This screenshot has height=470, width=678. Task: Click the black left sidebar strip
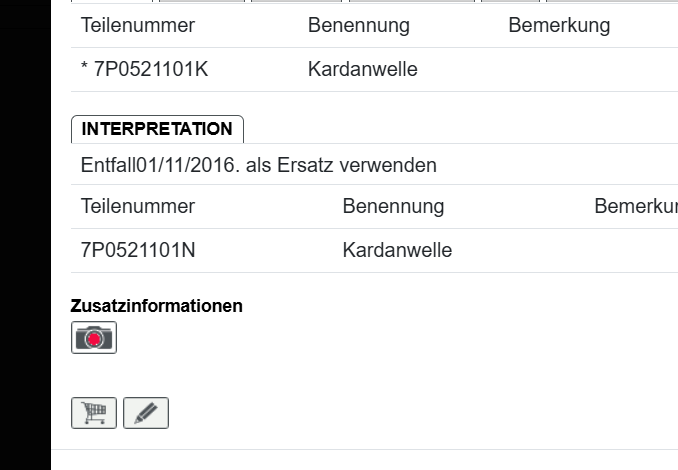(25, 235)
